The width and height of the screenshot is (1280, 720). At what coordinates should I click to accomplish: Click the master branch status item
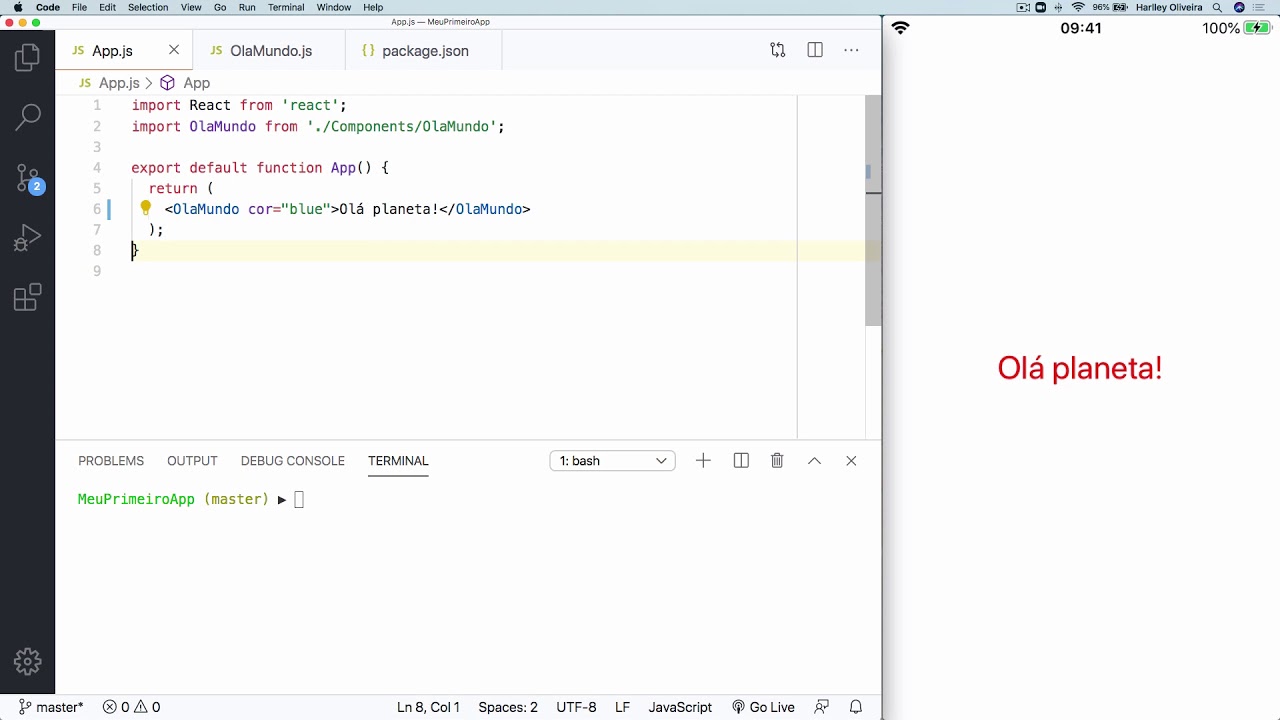[x=51, y=707]
